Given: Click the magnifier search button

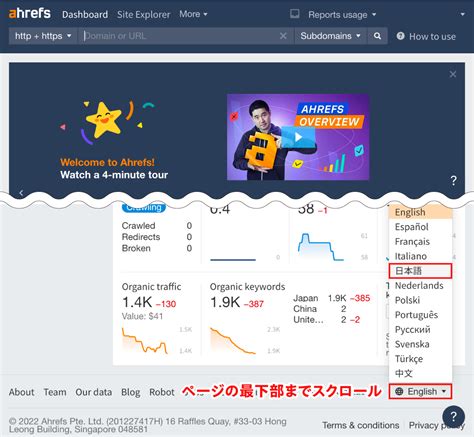Looking at the screenshot, I should point(377,36).
